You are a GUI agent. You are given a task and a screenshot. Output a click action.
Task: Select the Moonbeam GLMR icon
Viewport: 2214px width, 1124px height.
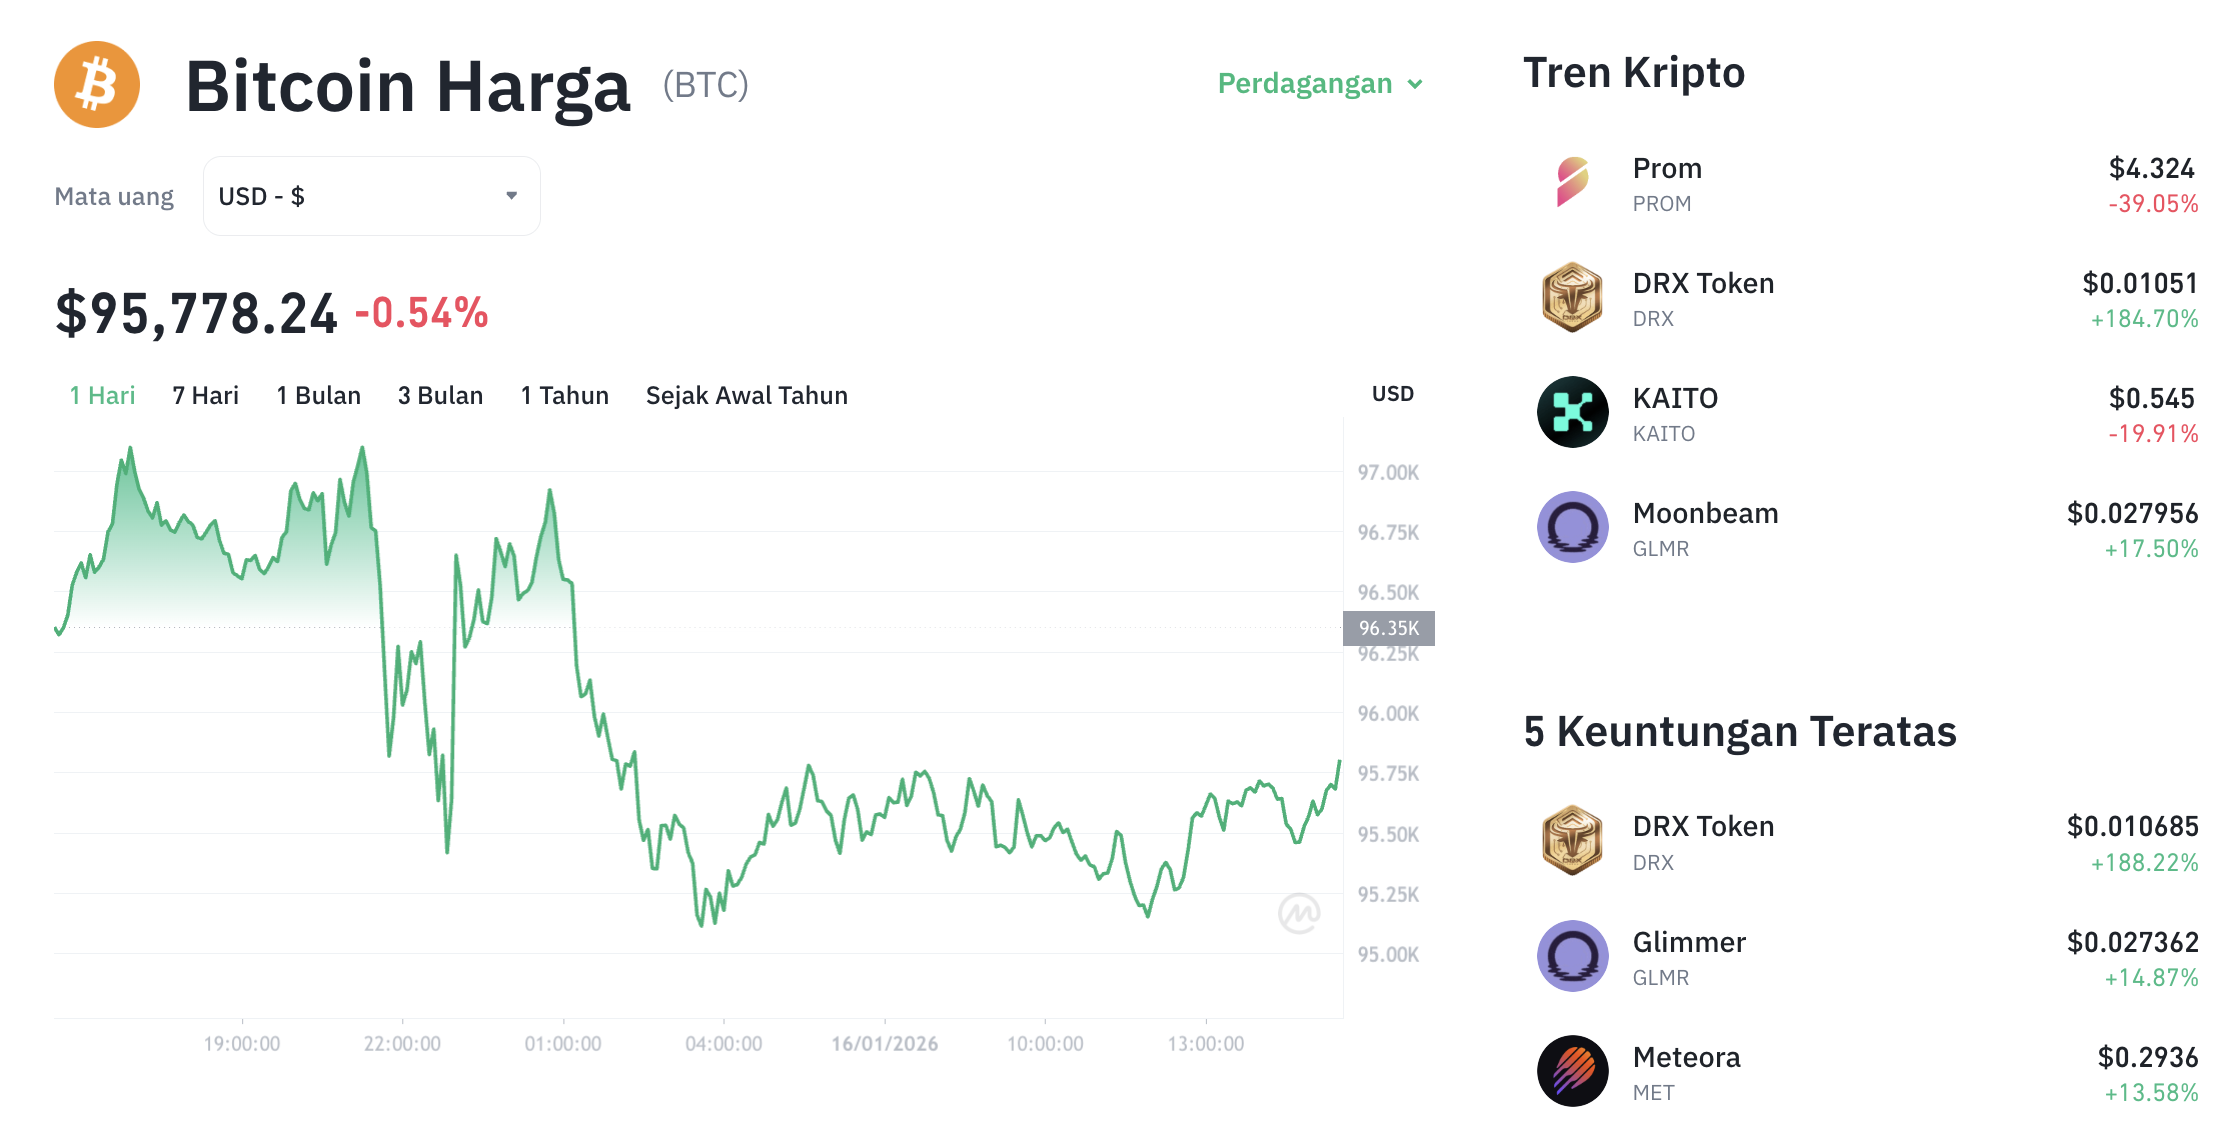pyautogui.click(x=1572, y=528)
